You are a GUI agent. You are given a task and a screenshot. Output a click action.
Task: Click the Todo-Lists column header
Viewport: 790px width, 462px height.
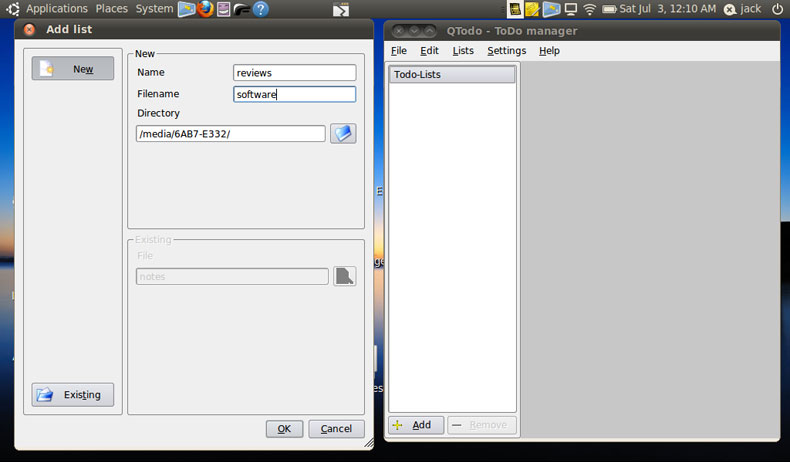[452, 75]
